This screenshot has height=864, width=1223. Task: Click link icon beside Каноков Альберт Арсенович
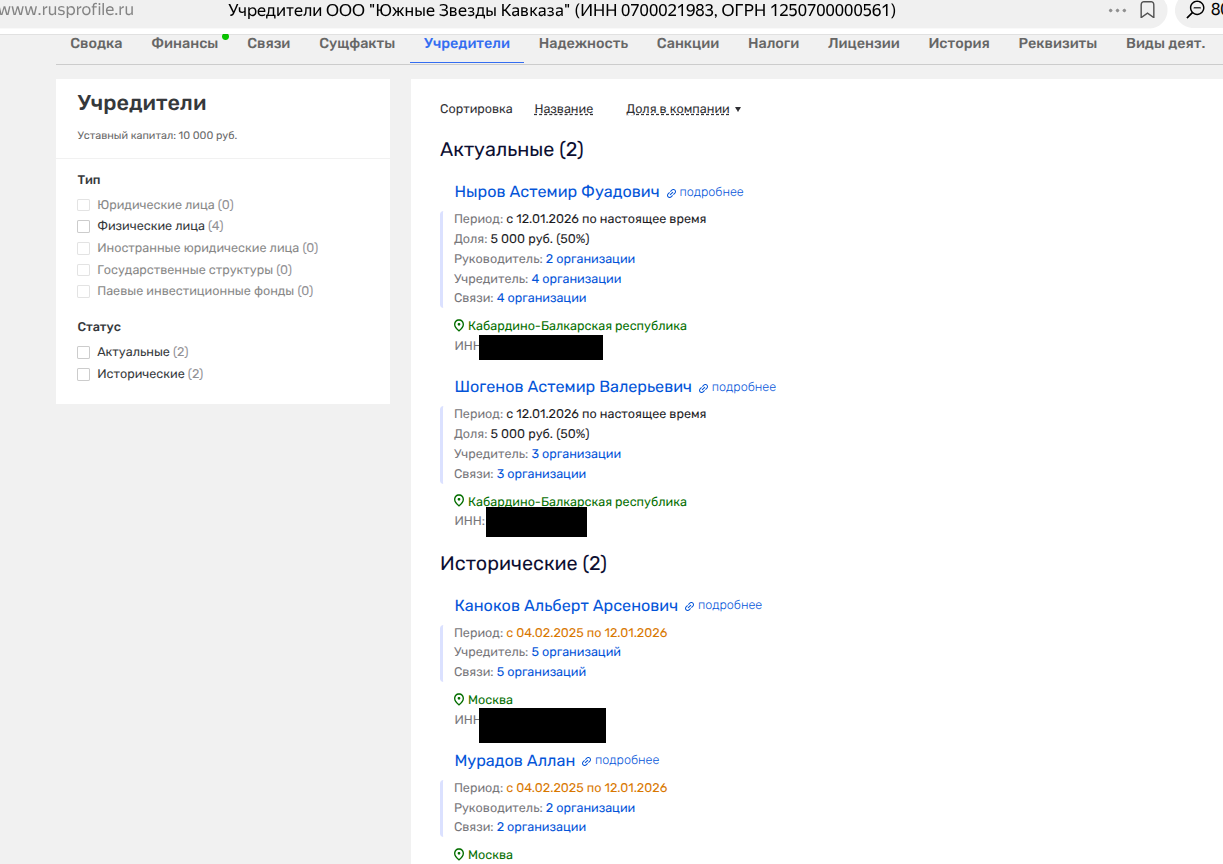[x=690, y=606]
